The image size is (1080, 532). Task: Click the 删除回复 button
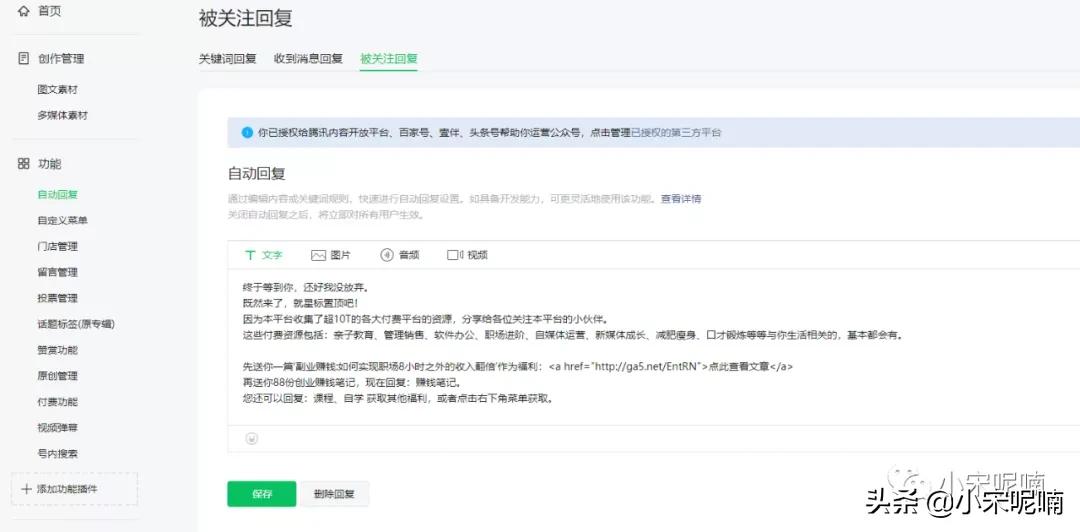point(334,494)
